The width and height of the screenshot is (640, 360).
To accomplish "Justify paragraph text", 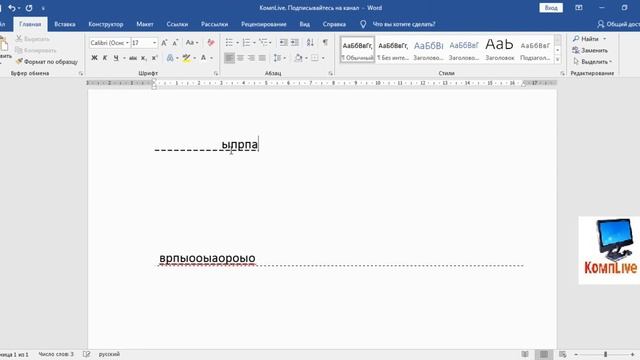I will pyautogui.click(x=262, y=58).
